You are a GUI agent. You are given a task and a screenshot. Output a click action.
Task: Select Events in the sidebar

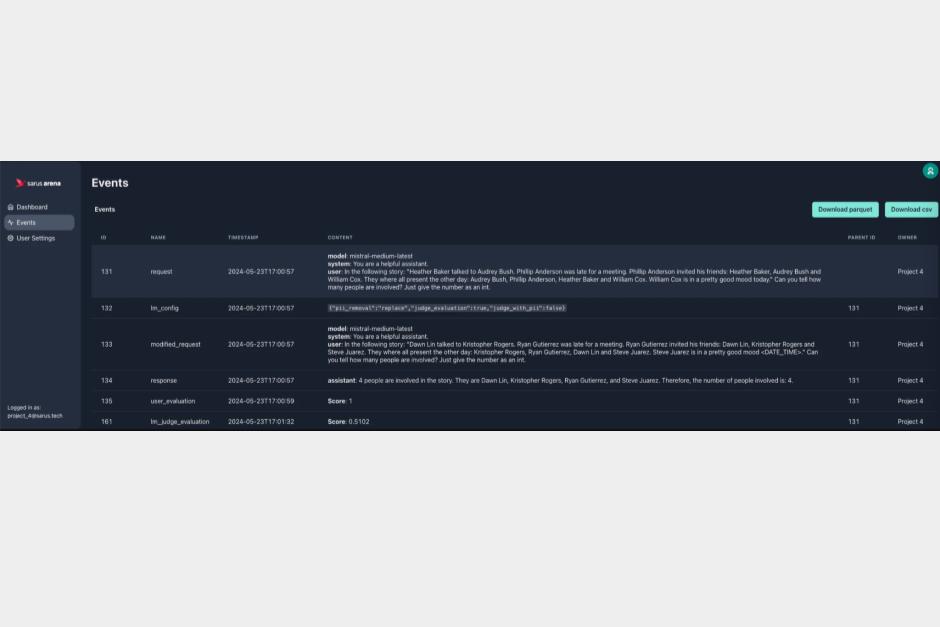tap(26, 223)
